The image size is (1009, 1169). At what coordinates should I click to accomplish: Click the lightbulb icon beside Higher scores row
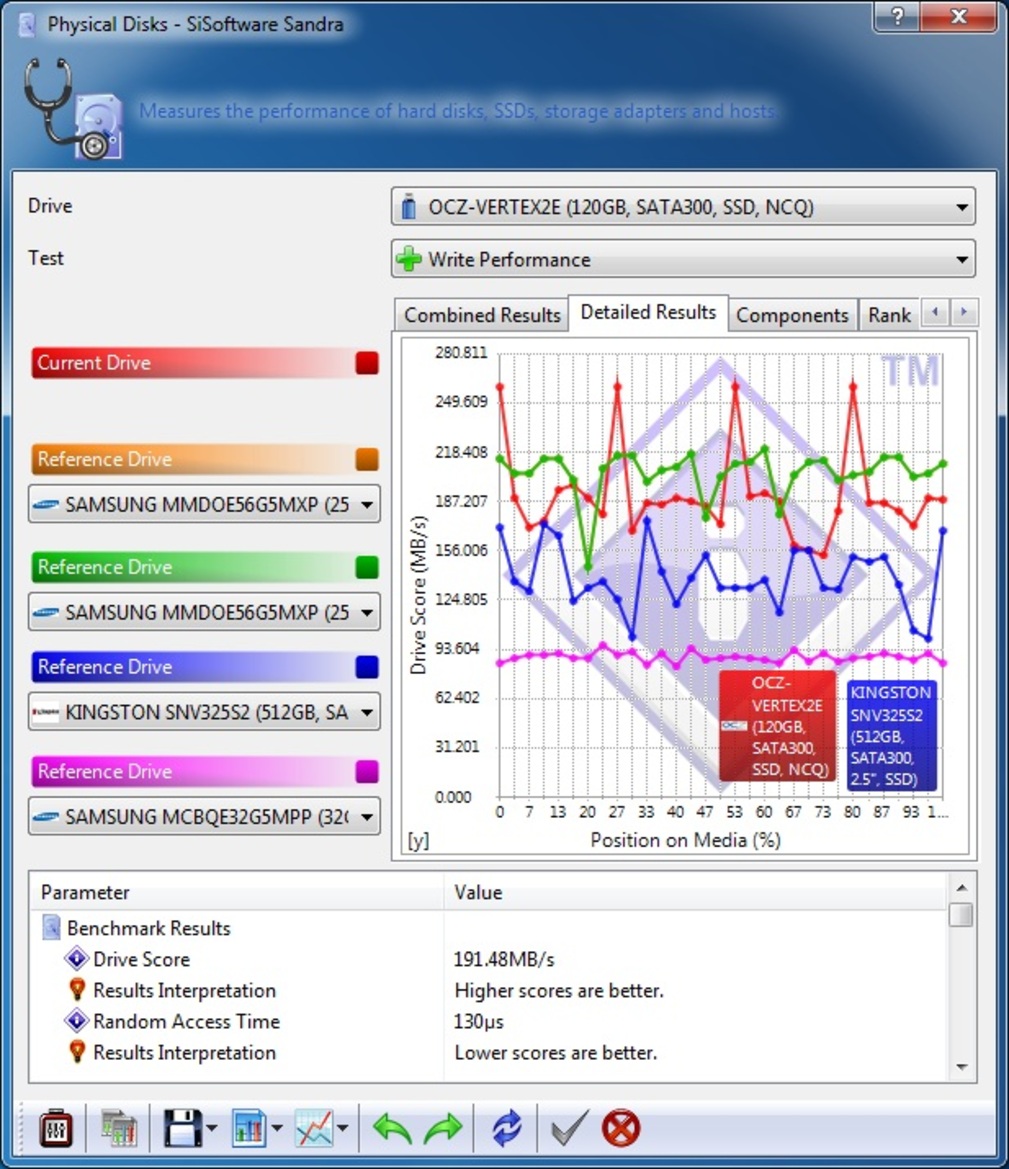pos(77,989)
